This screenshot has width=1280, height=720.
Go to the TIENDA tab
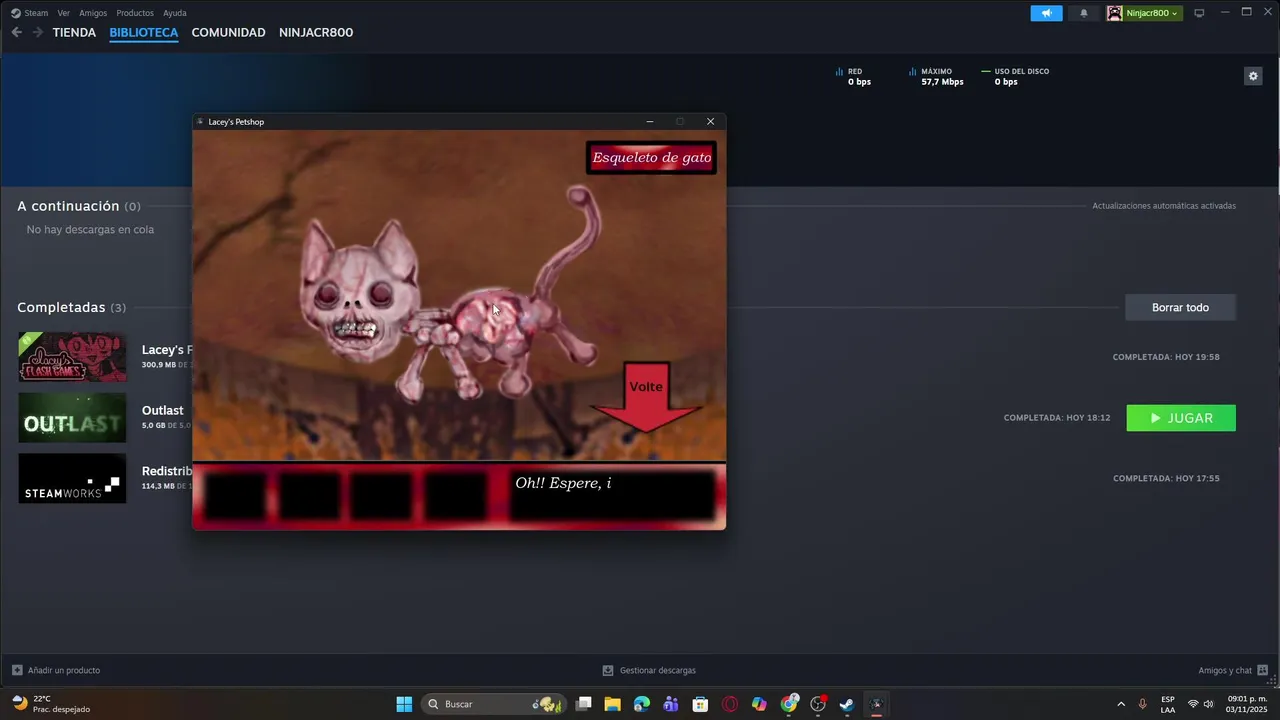point(74,32)
